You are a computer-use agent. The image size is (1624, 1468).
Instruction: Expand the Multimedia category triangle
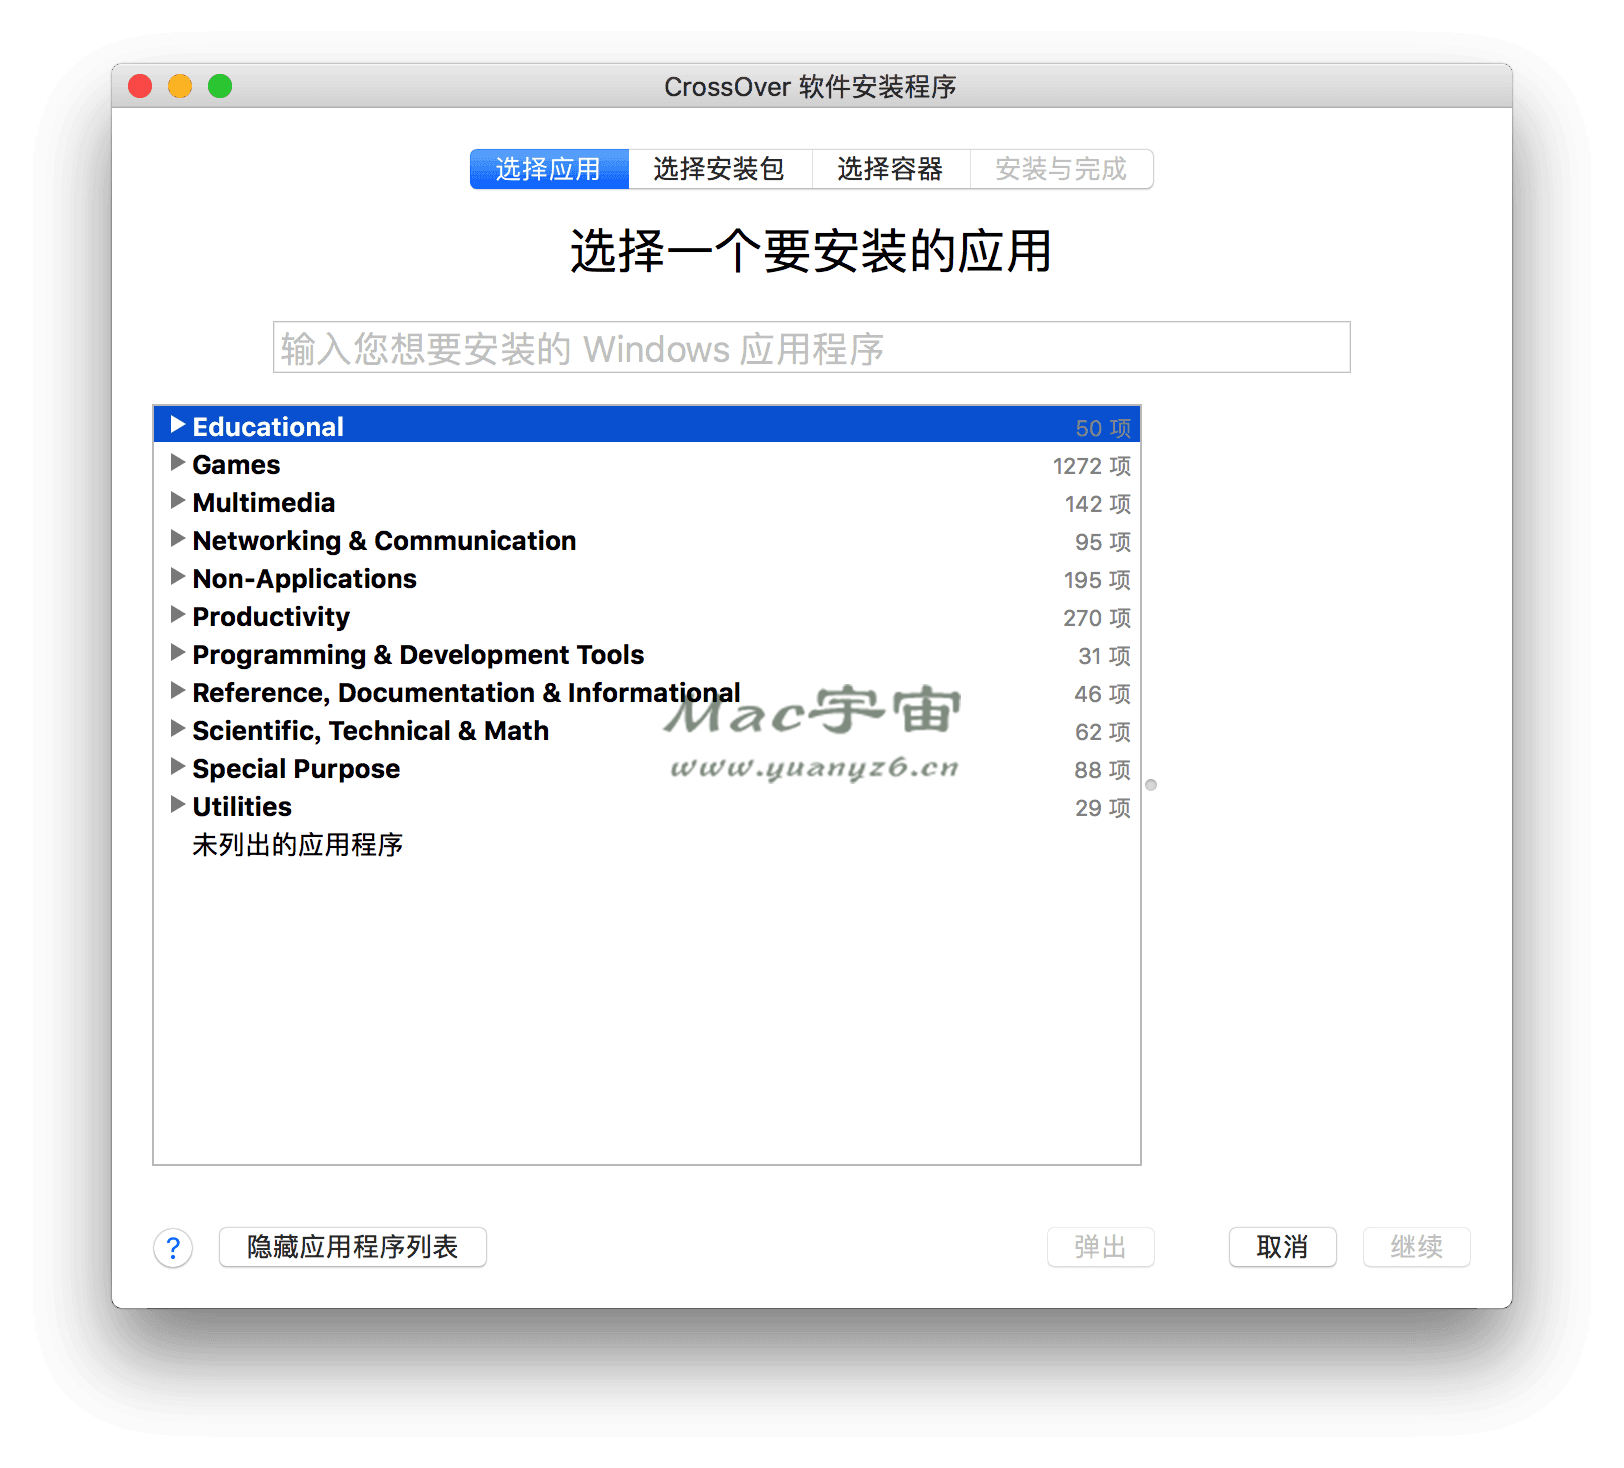click(178, 501)
